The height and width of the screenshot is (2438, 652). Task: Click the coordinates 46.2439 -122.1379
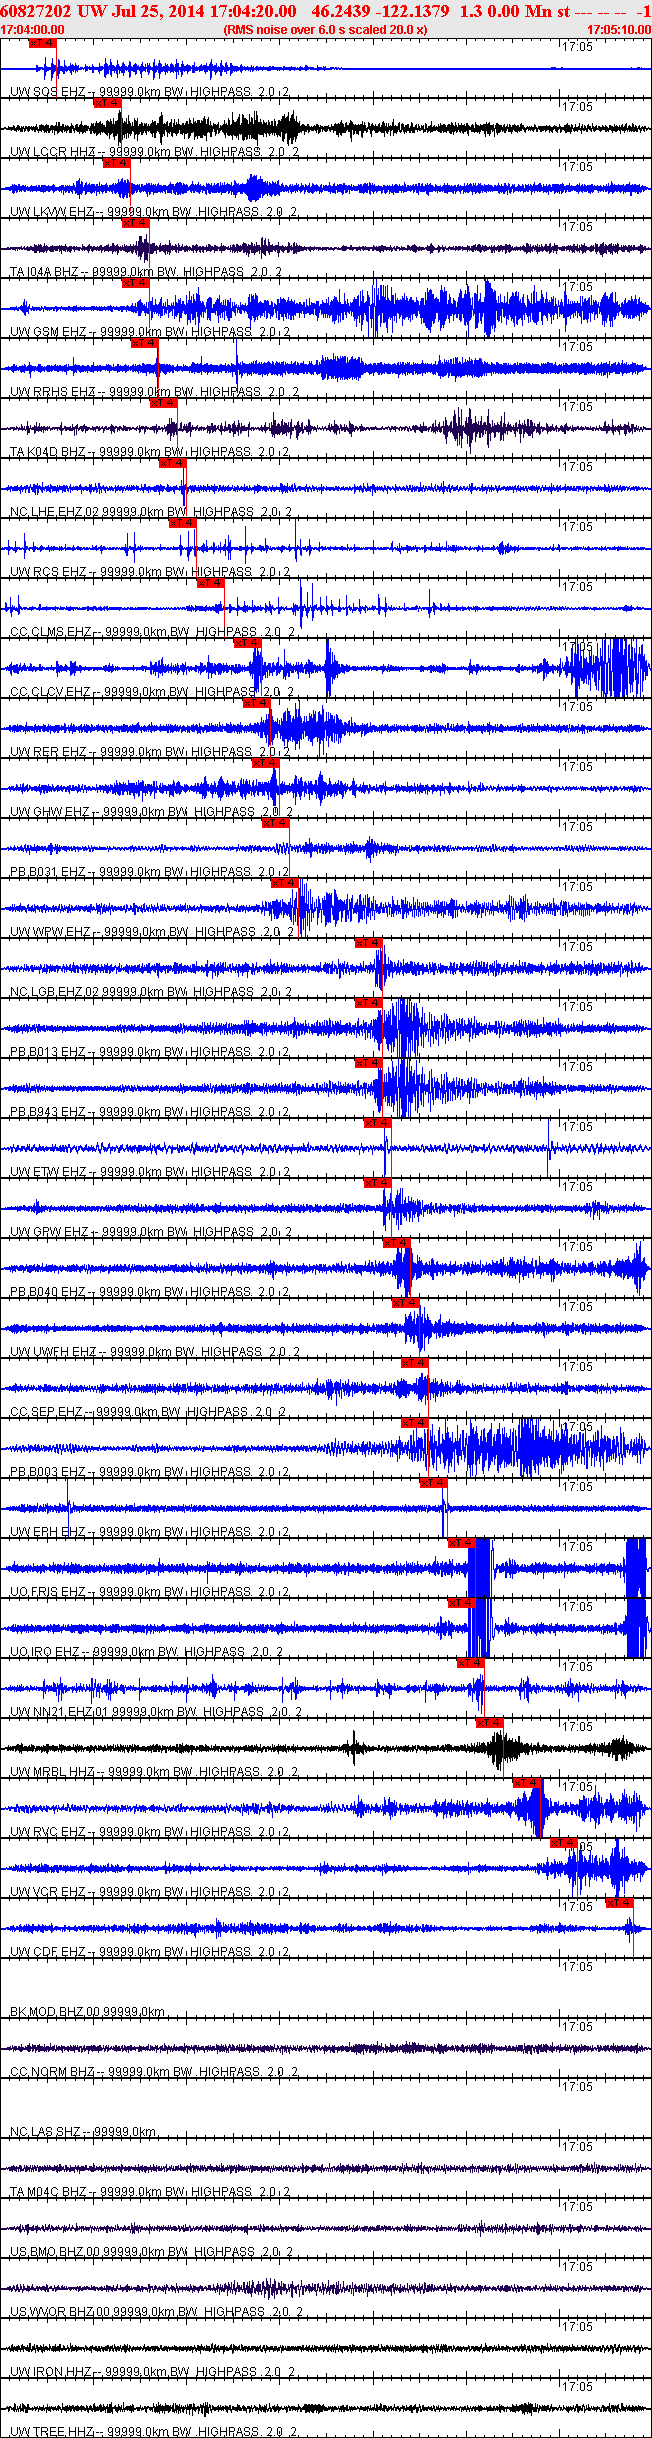pos(381,11)
